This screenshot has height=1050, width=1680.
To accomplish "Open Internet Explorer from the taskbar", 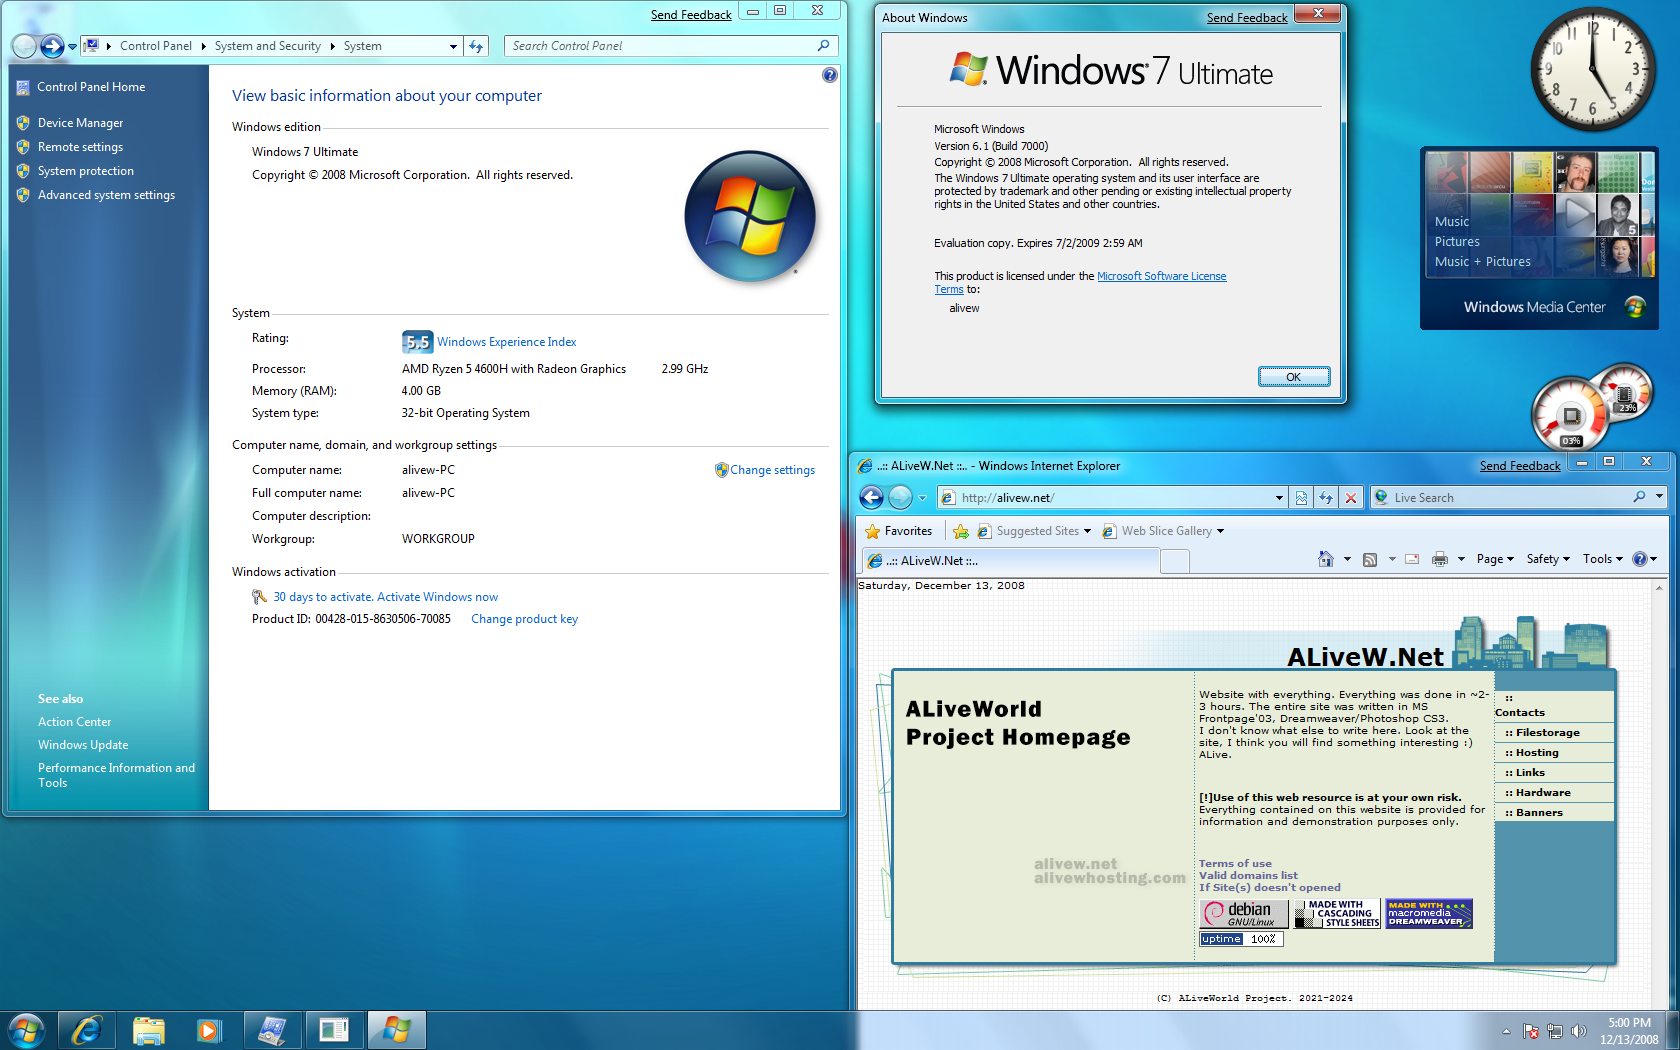I will click(x=87, y=1030).
